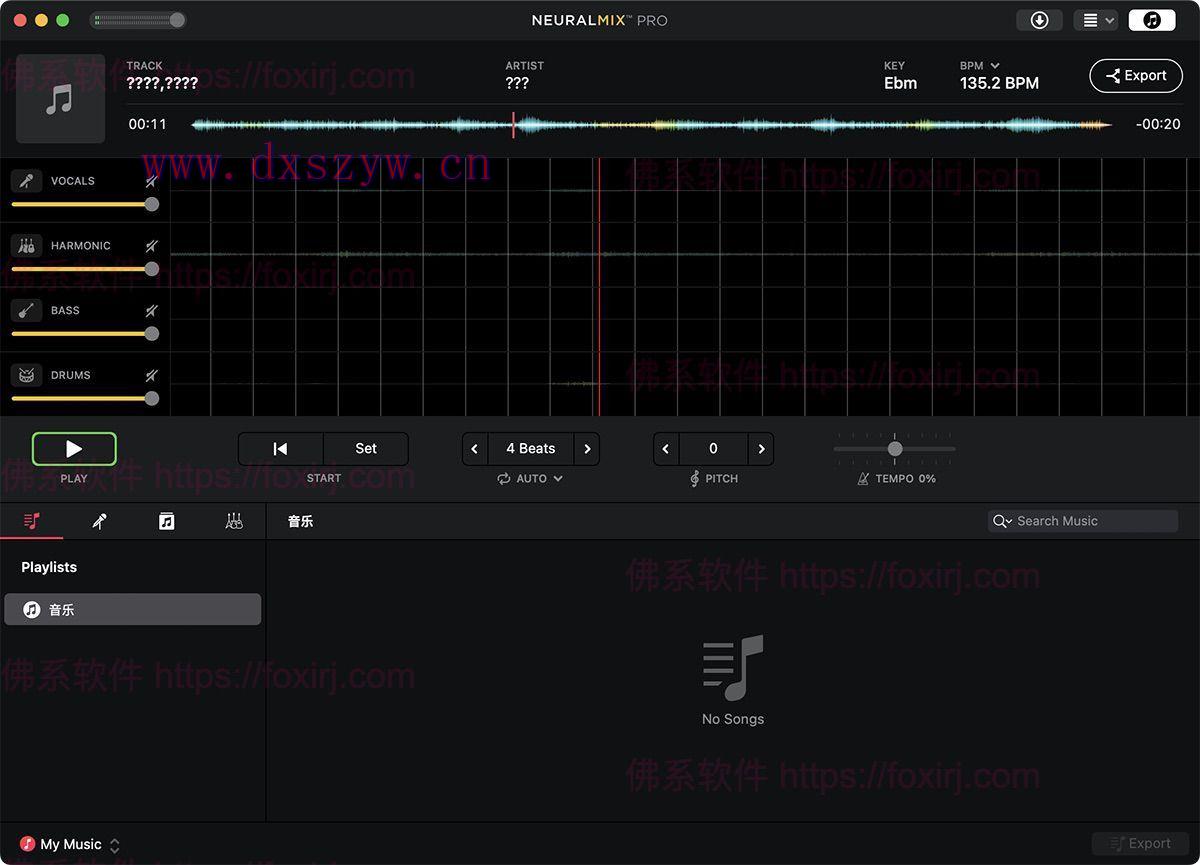Jump to the start point
Screen dimensions: 1200x865
pyautogui.click(x=281, y=449)
